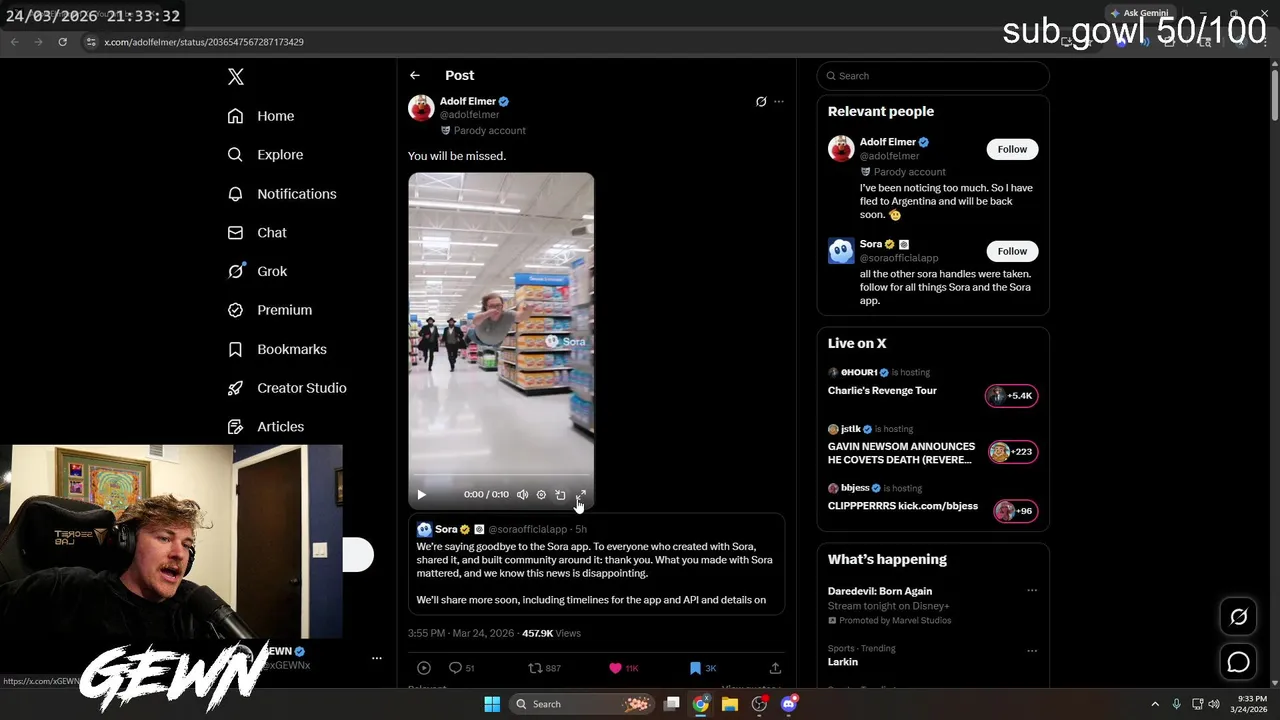Open Chrome from the taskbar

pyautogui.click(x=701, y=704)
